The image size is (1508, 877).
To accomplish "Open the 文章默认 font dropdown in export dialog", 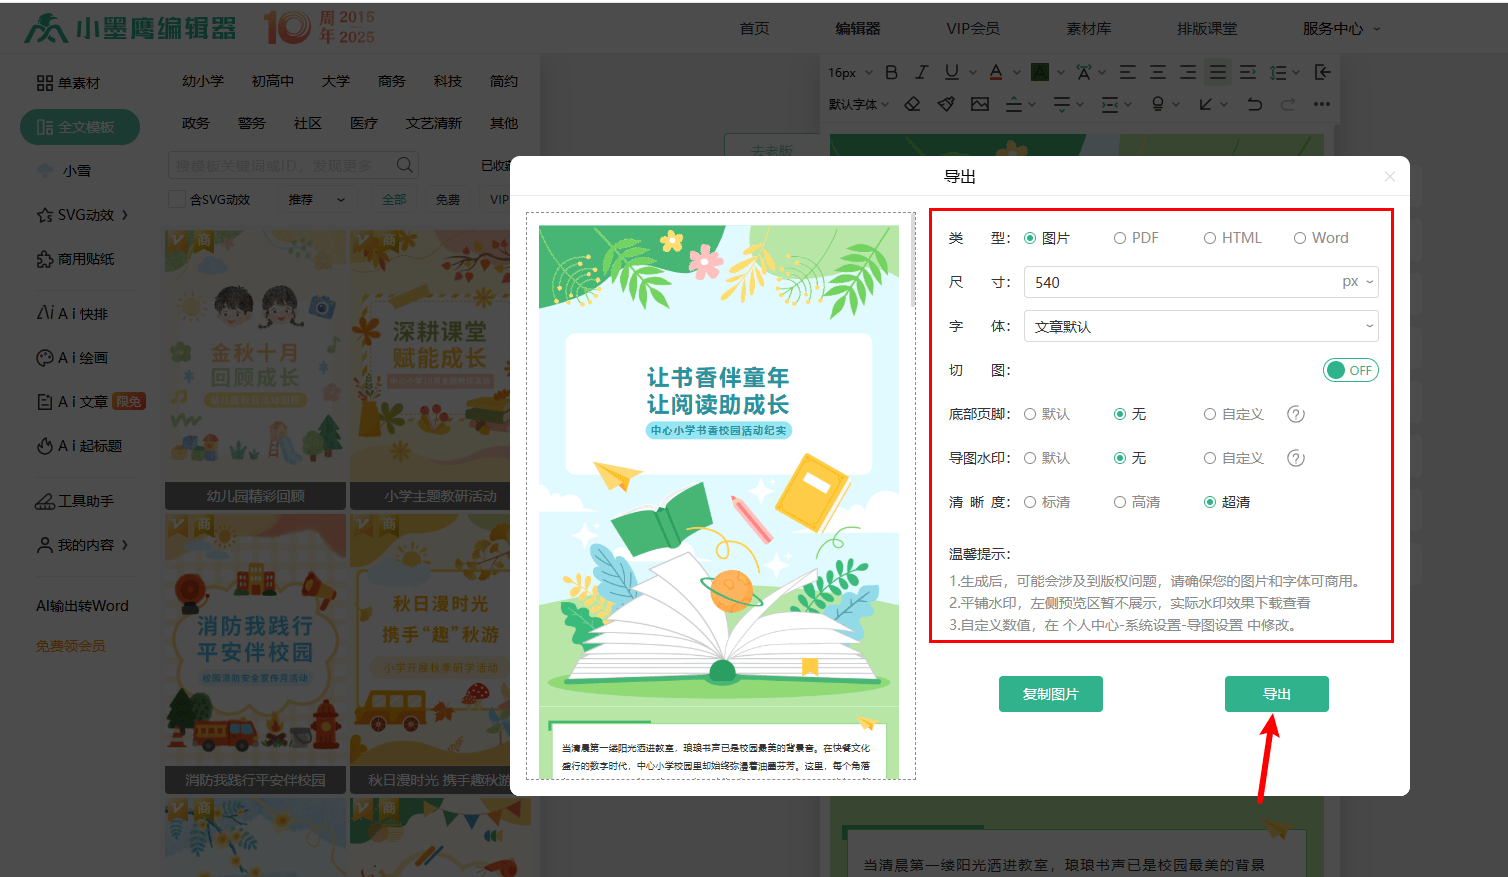I will tap(1200, 326).
